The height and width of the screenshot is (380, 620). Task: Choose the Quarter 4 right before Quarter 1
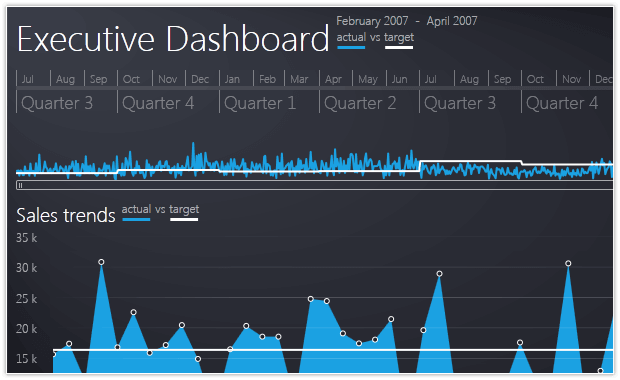click(158, 103)
